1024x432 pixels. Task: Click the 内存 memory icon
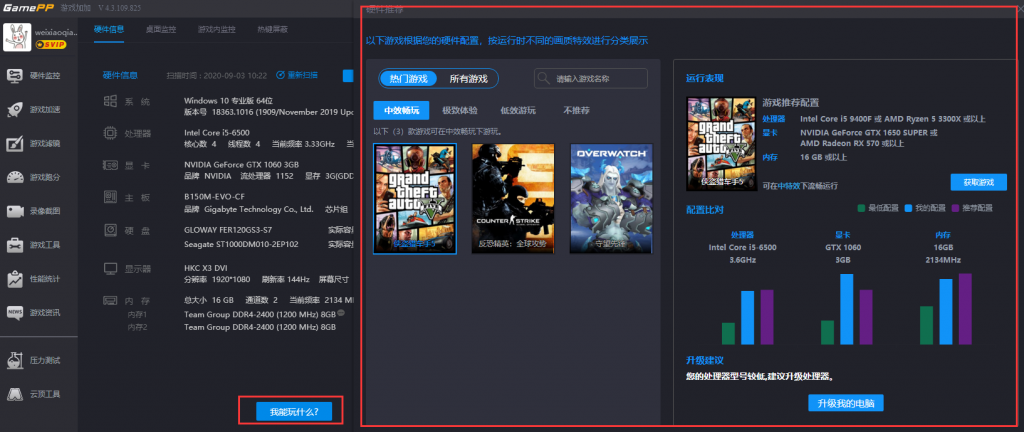pyautogui.click(x=111, y=300)
